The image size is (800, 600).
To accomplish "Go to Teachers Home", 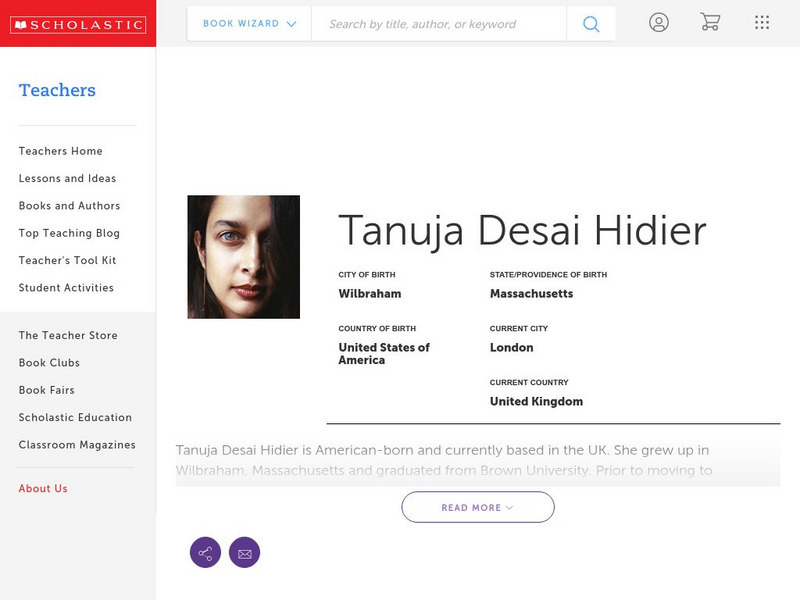I will [61, 151].
